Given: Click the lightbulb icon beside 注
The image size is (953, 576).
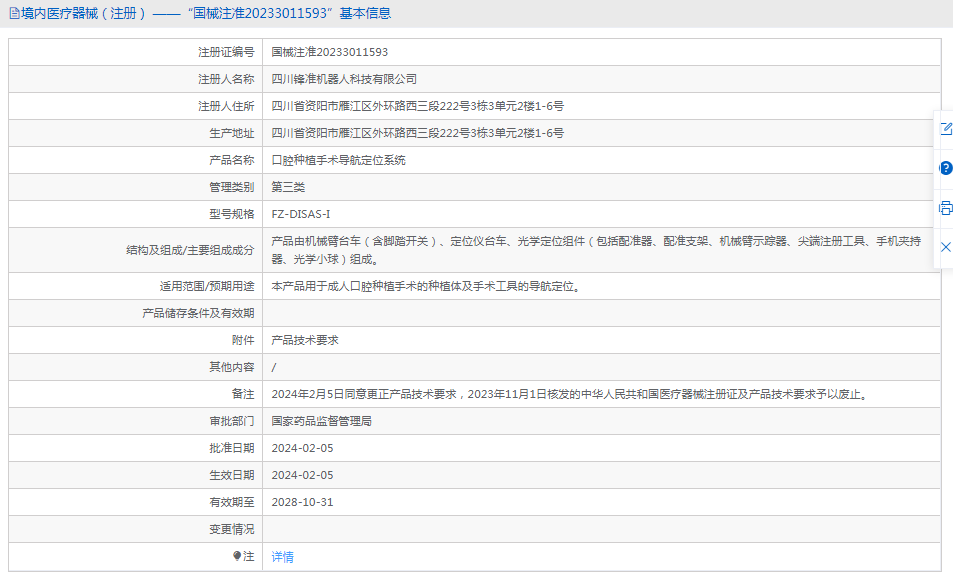Looking at the screenshot, I should pos(237,556).
